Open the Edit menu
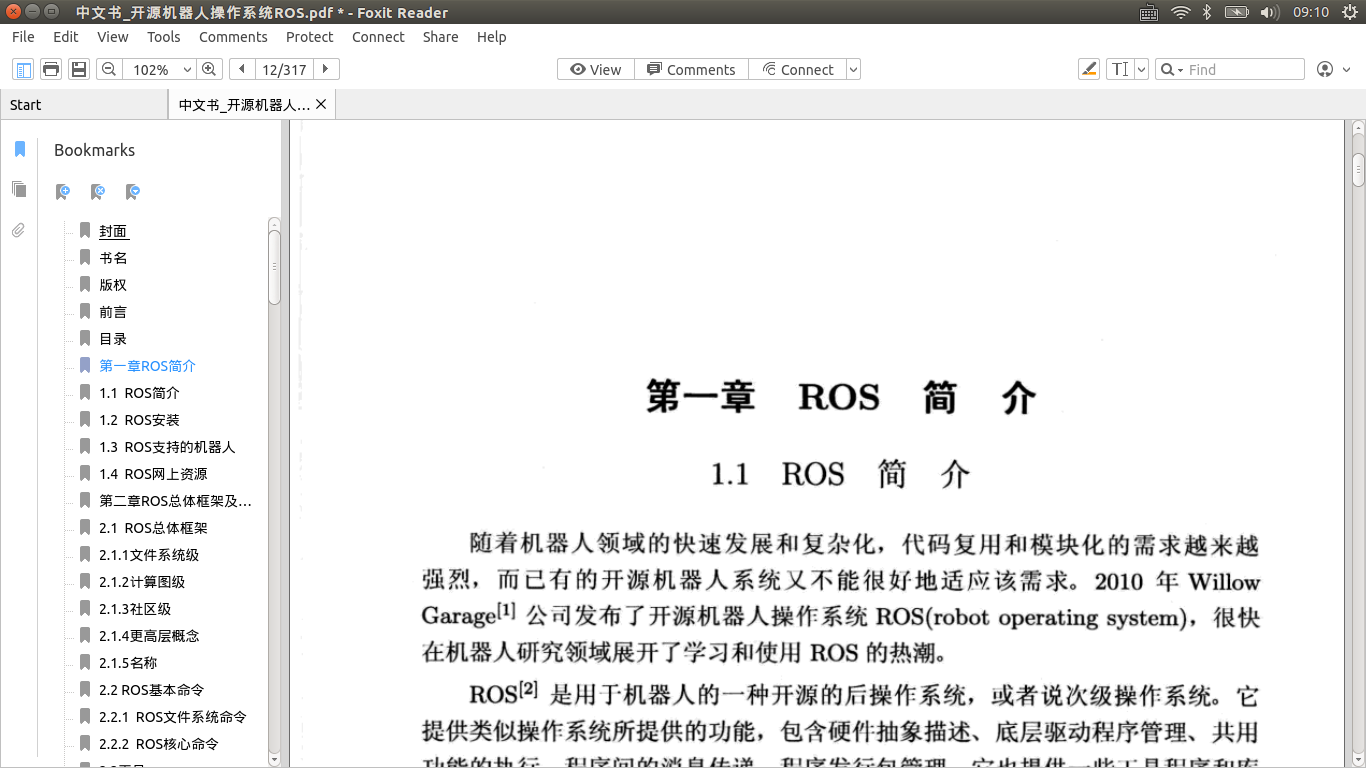Image resolution: width=1366 pixels, height=768 pixels. click(66, 37)
